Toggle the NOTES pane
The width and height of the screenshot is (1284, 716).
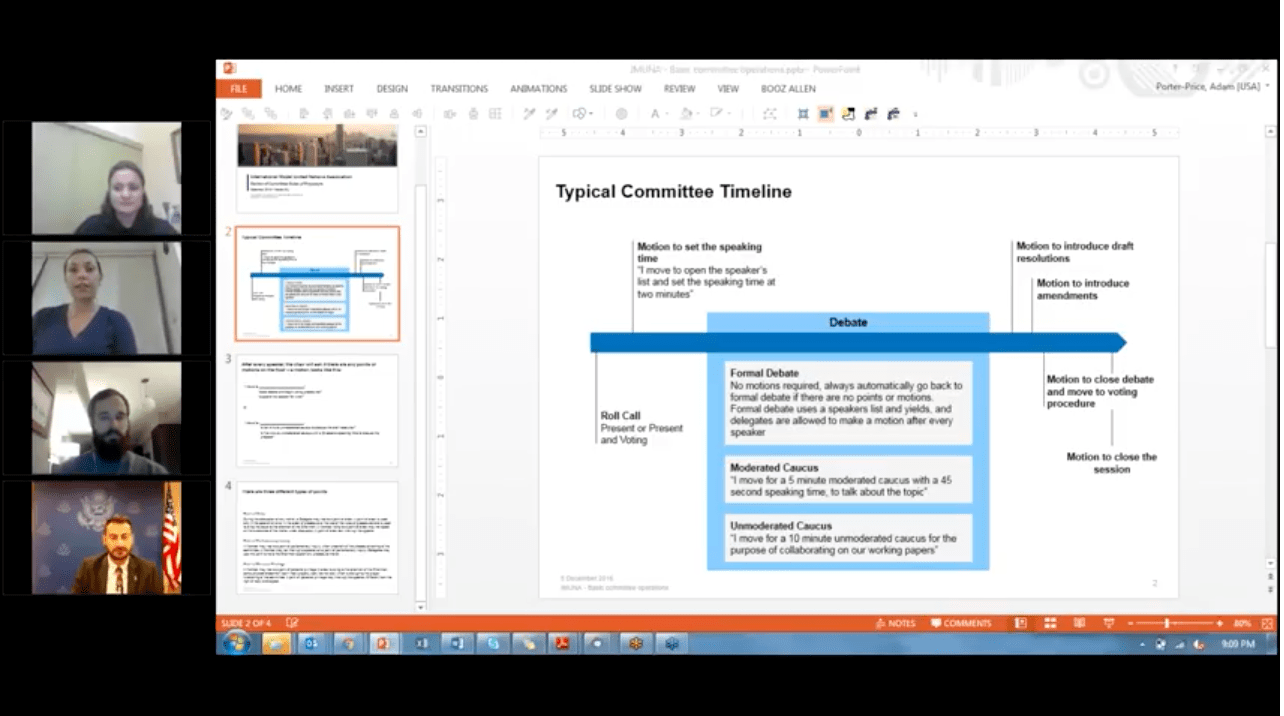895,623
